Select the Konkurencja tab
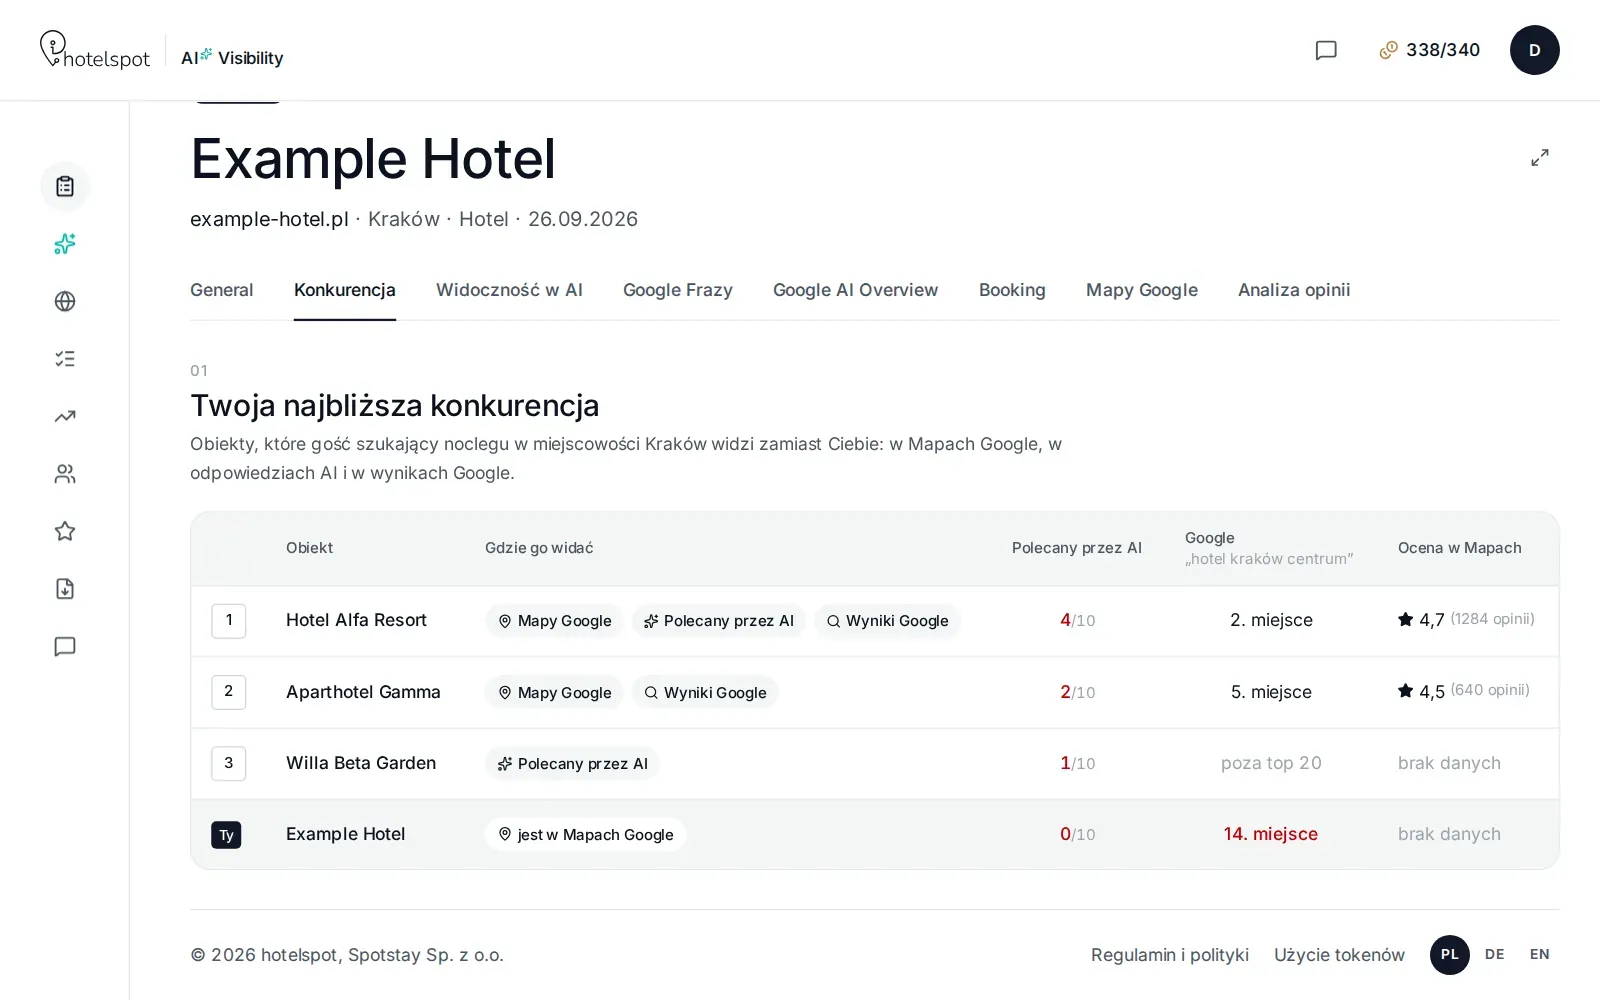 tap(345, 290)
